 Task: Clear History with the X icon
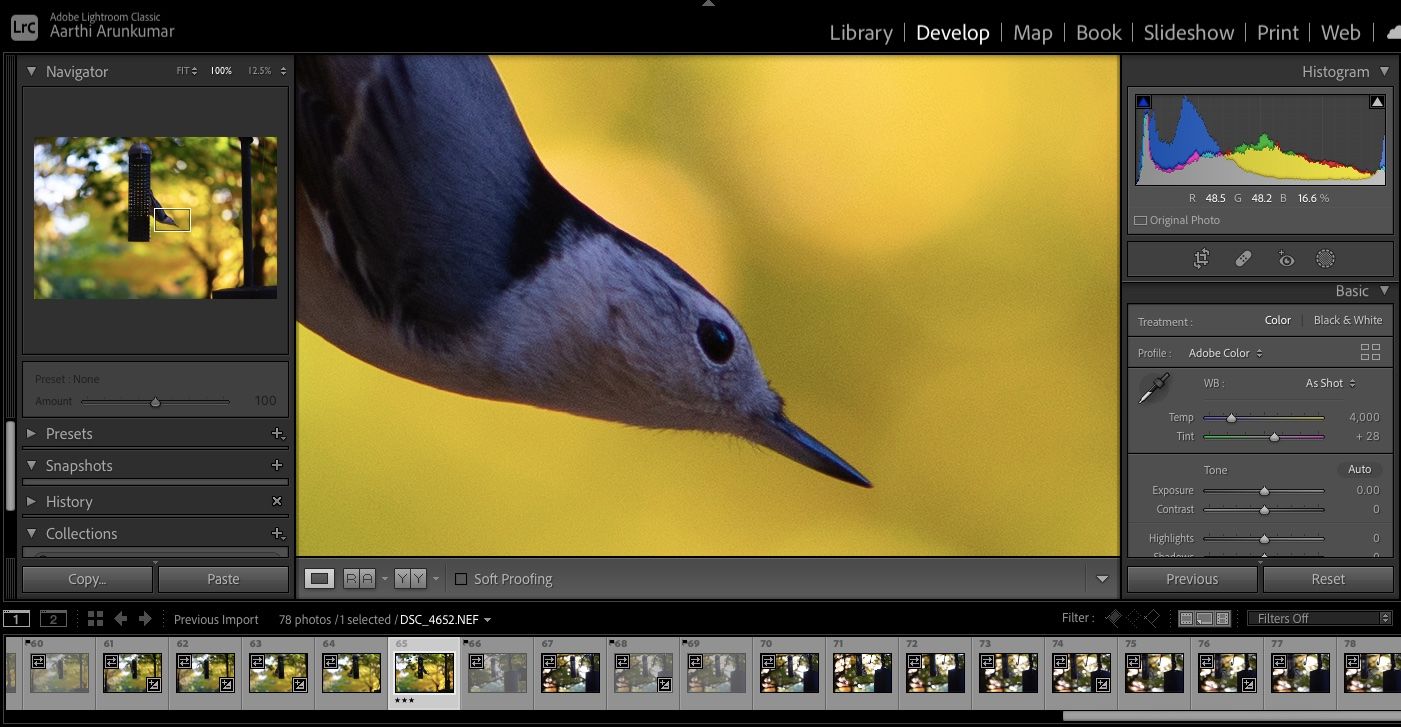pos(277,502)
